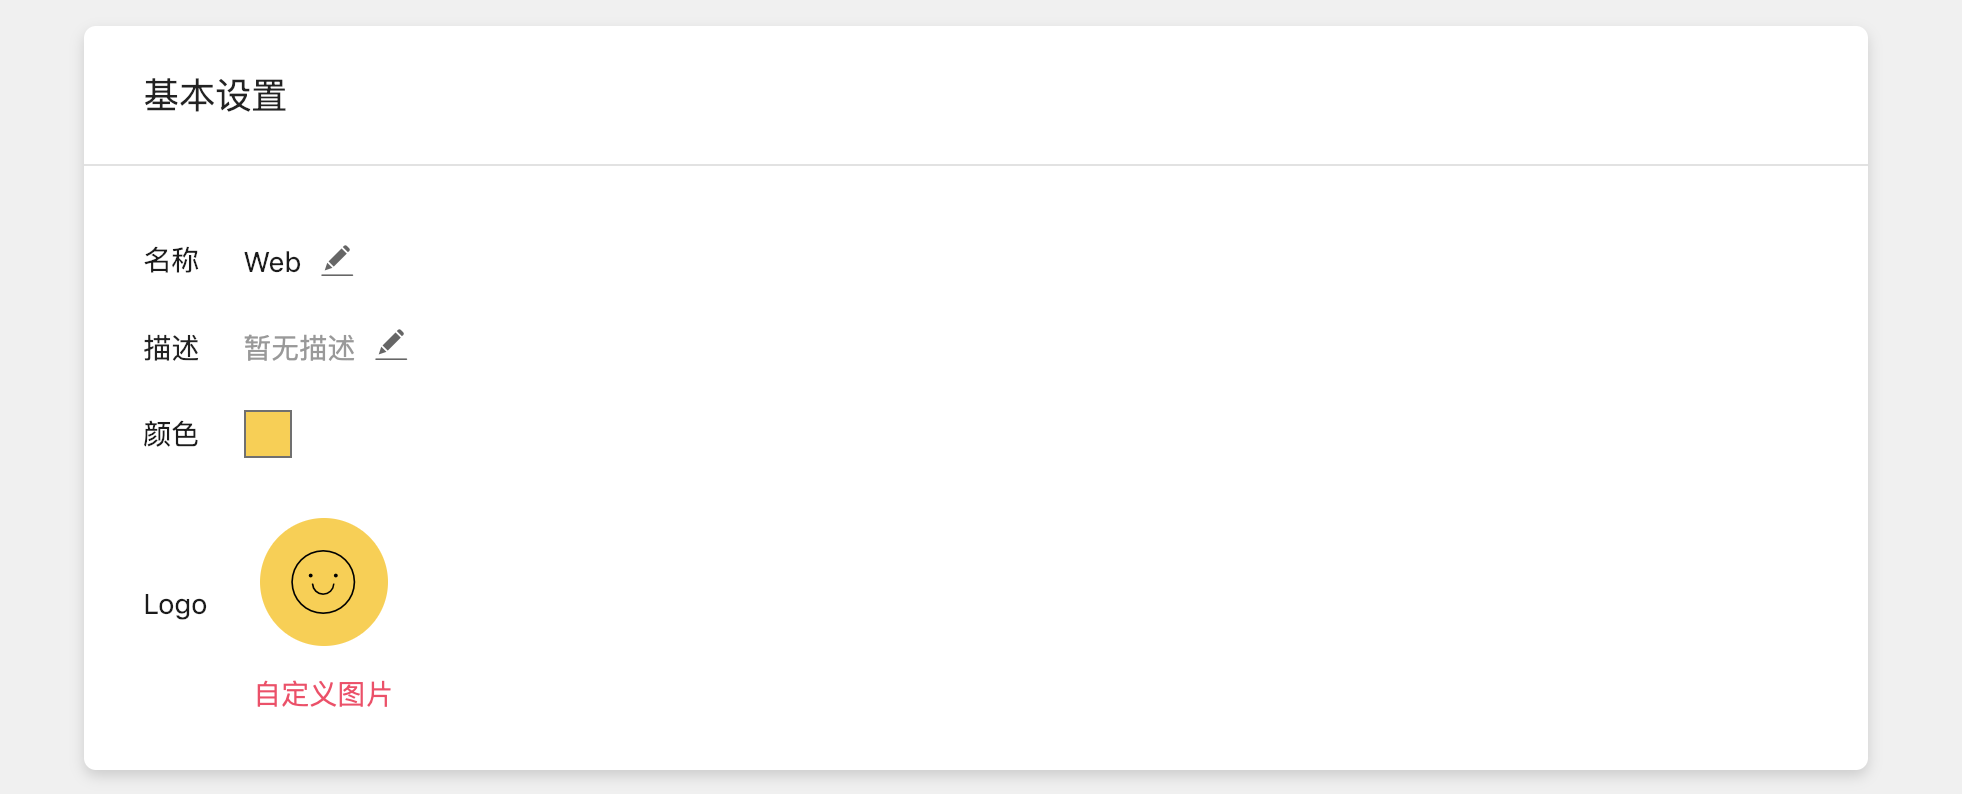Click the 暂无描述 placeholder text
1962x794 pixels.
pos(299,348)
